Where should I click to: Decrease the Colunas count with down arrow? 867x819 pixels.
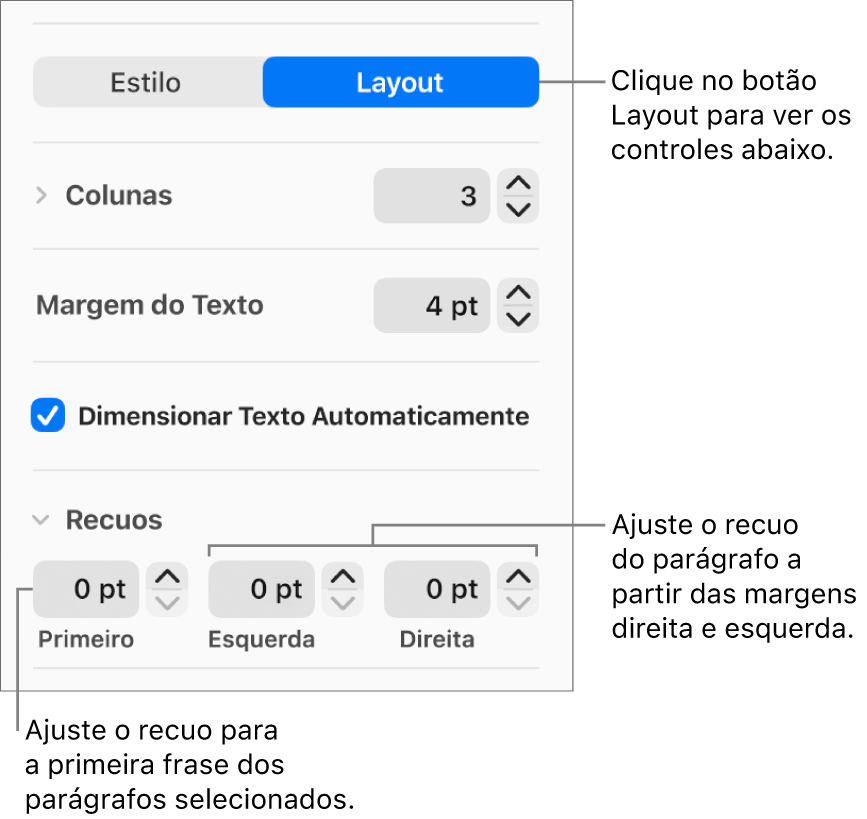pos(518,210)
